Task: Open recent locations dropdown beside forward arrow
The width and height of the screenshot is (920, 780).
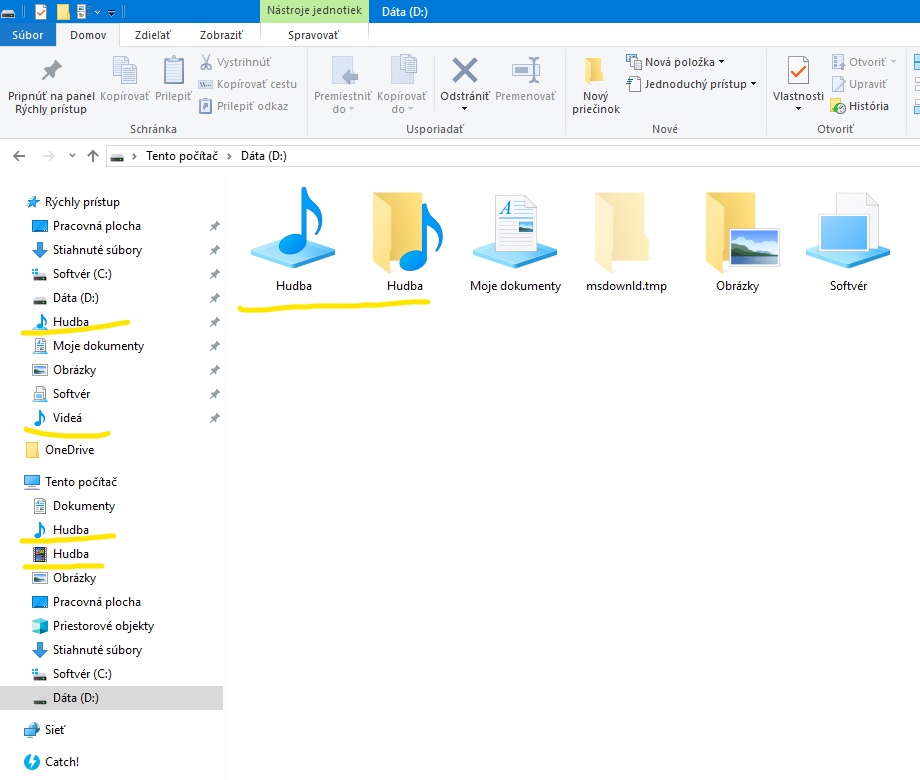Action: tap(72, 156)
